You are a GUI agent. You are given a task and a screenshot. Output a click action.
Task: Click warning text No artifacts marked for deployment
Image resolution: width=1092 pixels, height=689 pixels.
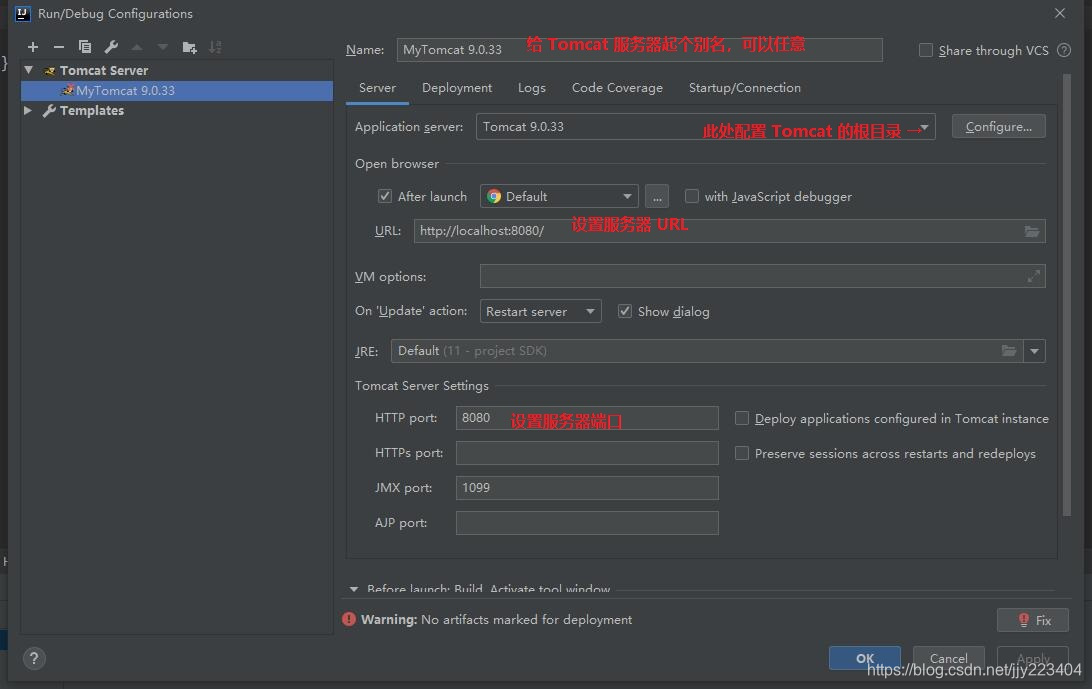(x=526, y=619)
